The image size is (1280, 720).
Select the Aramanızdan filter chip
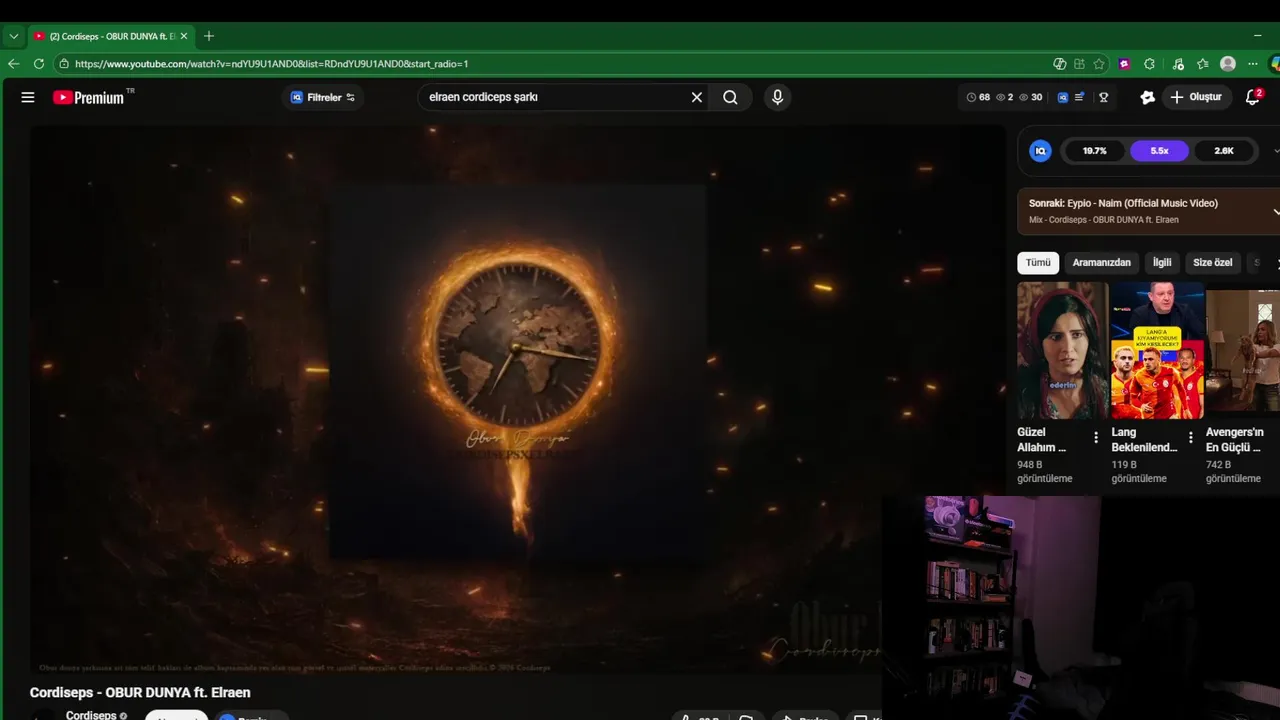(1101, 262)
